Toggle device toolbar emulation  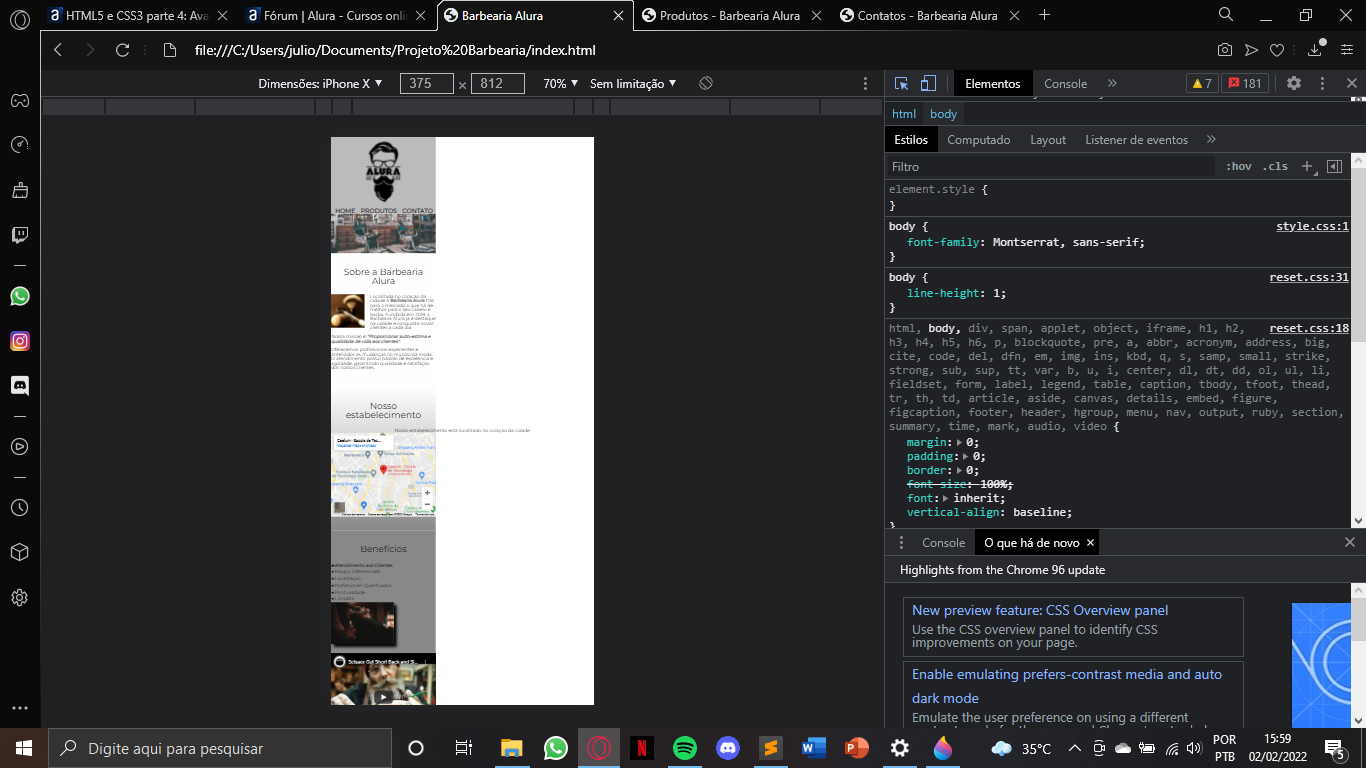point(928,84)
